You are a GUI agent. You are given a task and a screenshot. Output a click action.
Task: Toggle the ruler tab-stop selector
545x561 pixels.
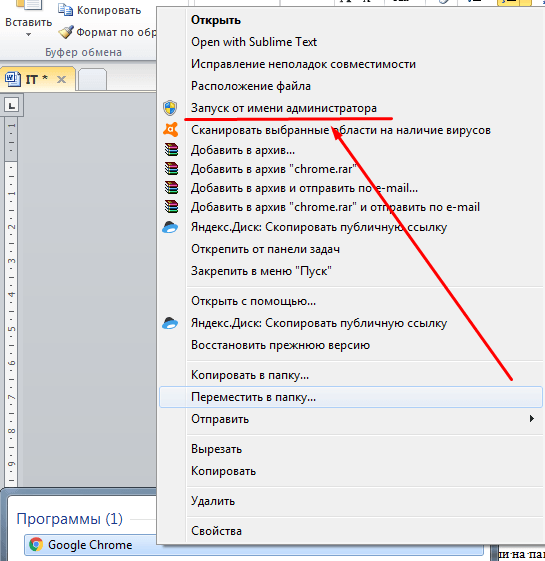click(x=12, y=106)
